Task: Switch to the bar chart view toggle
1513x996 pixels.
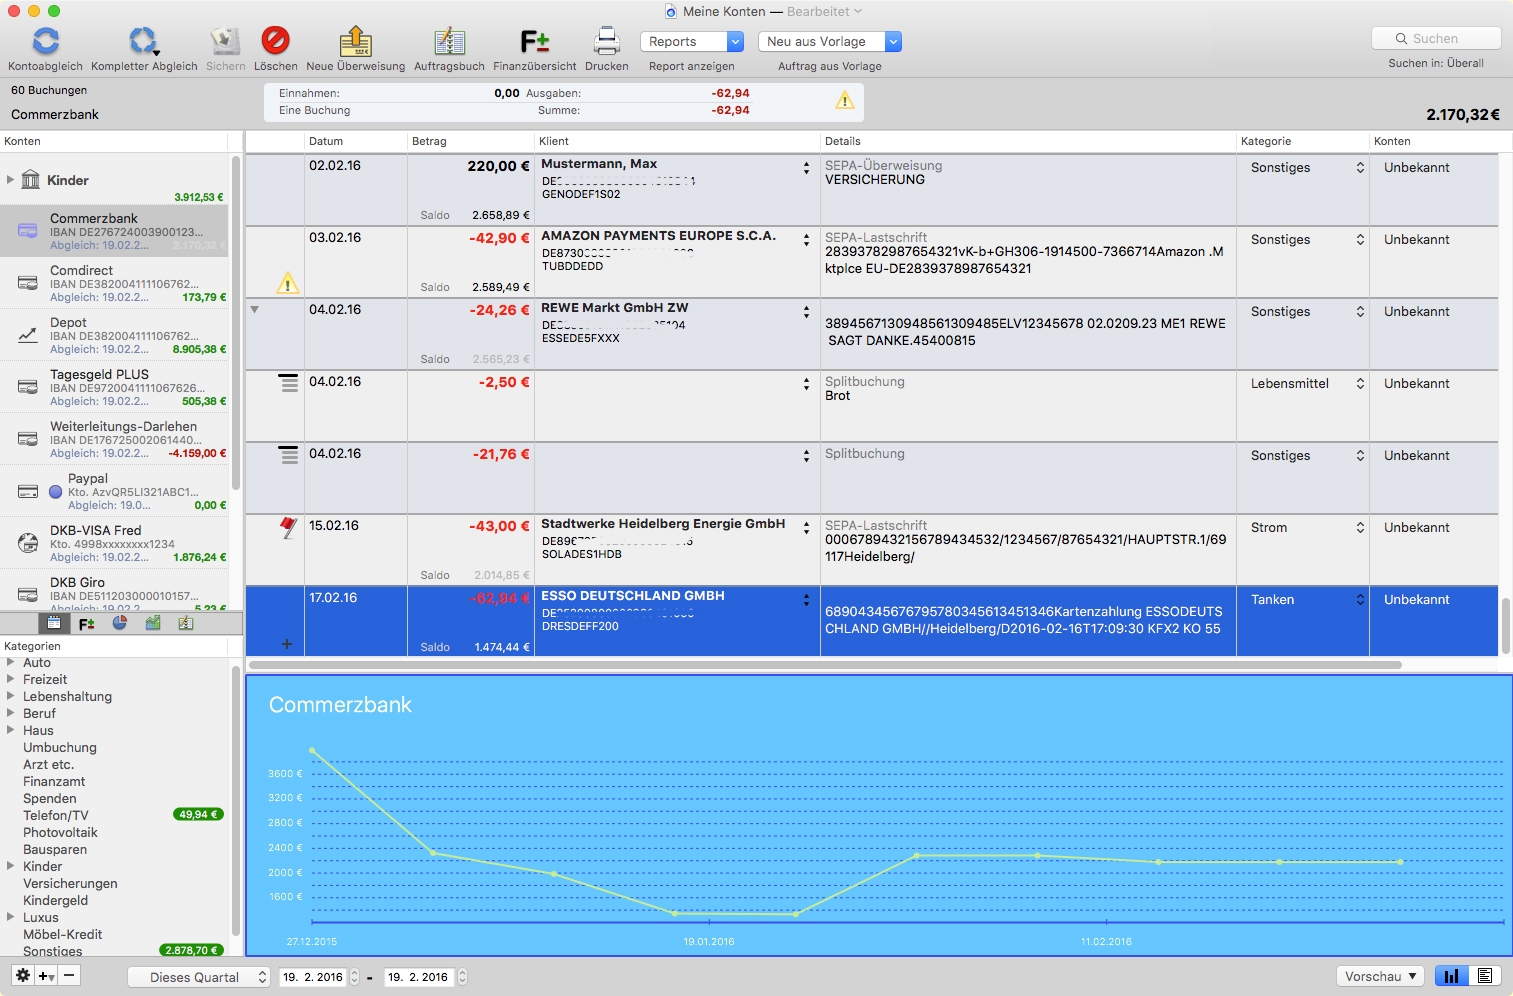Action: point(1451,976)
